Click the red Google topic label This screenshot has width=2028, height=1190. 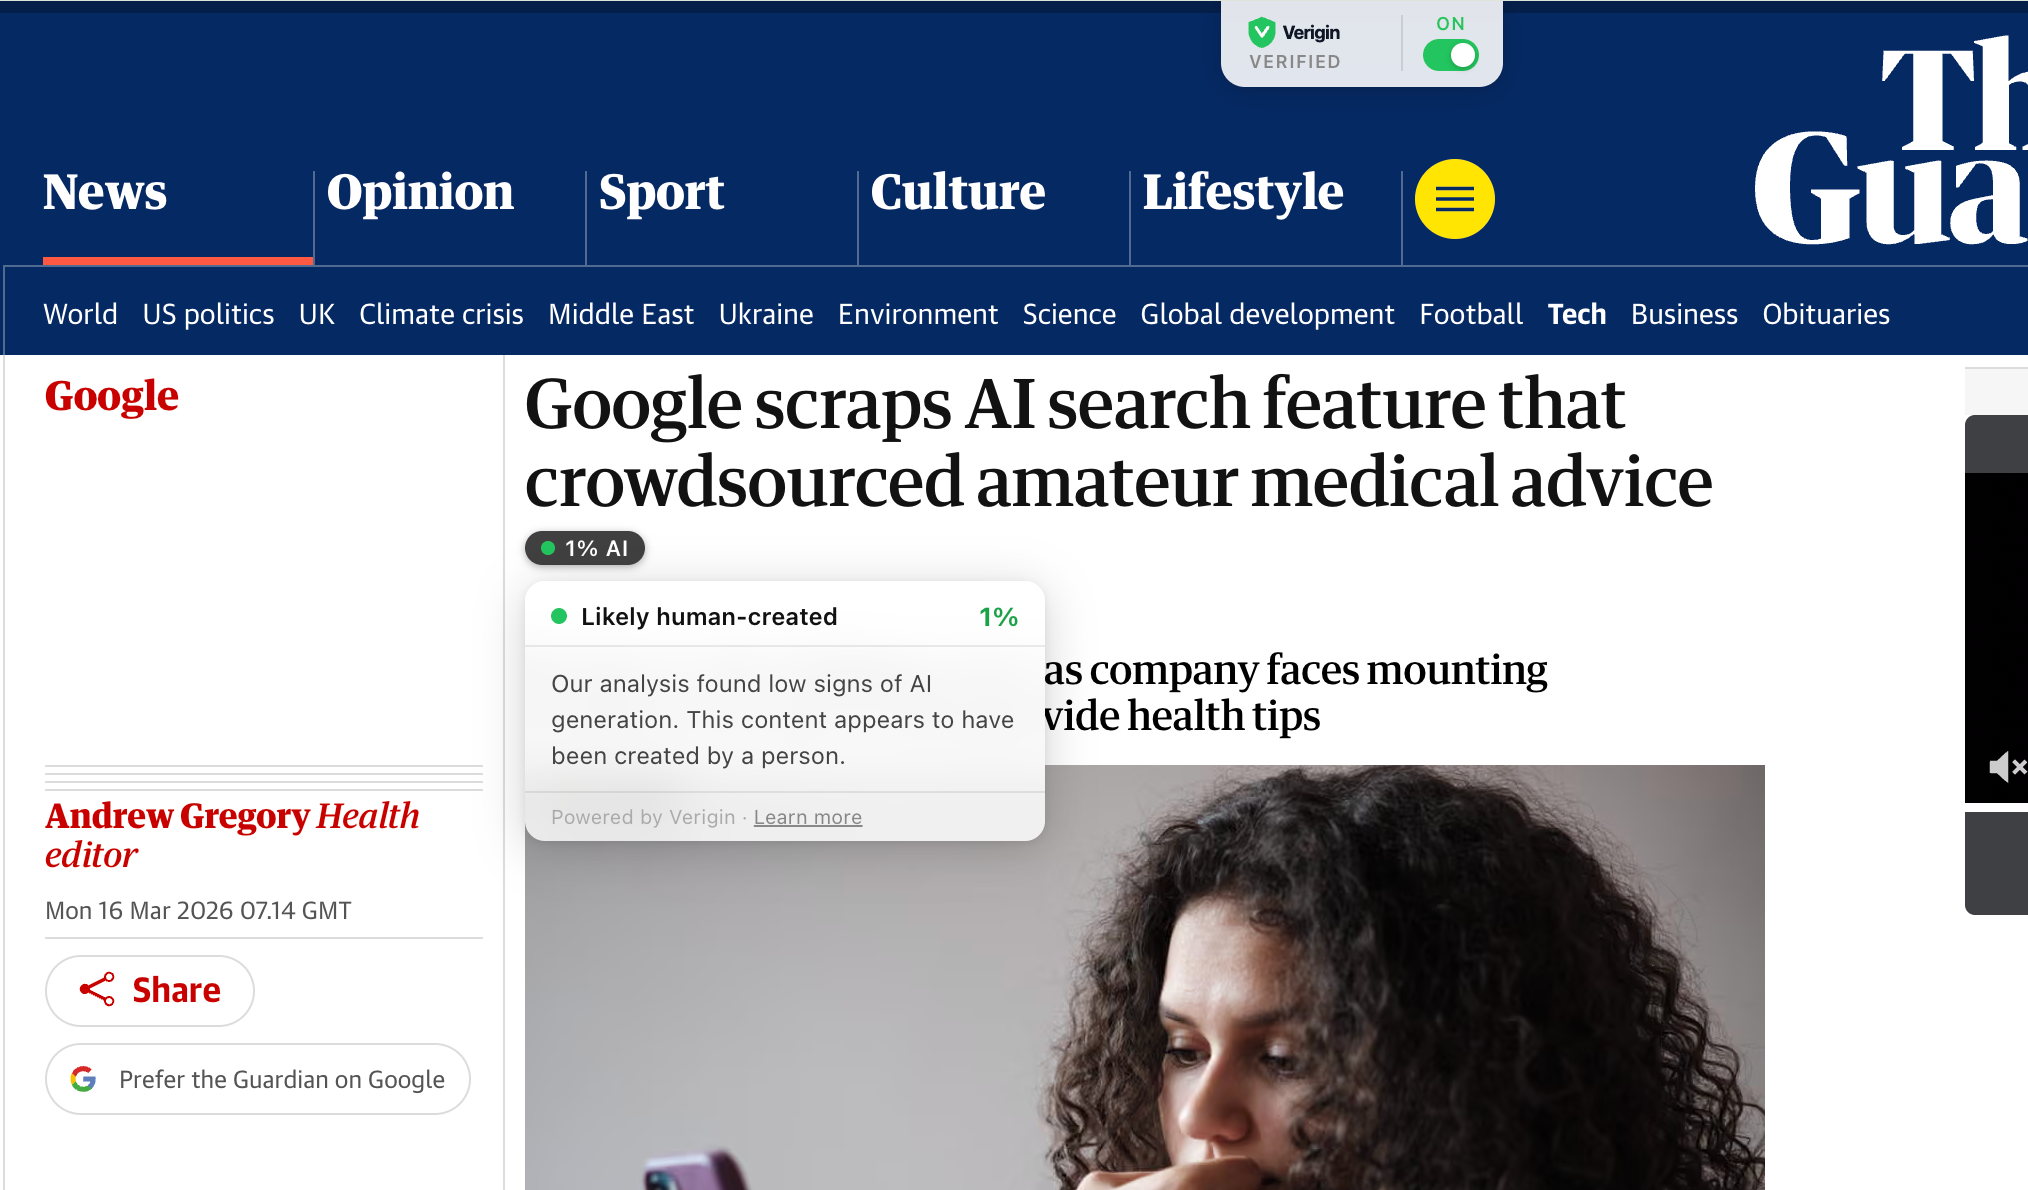pos(112,395)
